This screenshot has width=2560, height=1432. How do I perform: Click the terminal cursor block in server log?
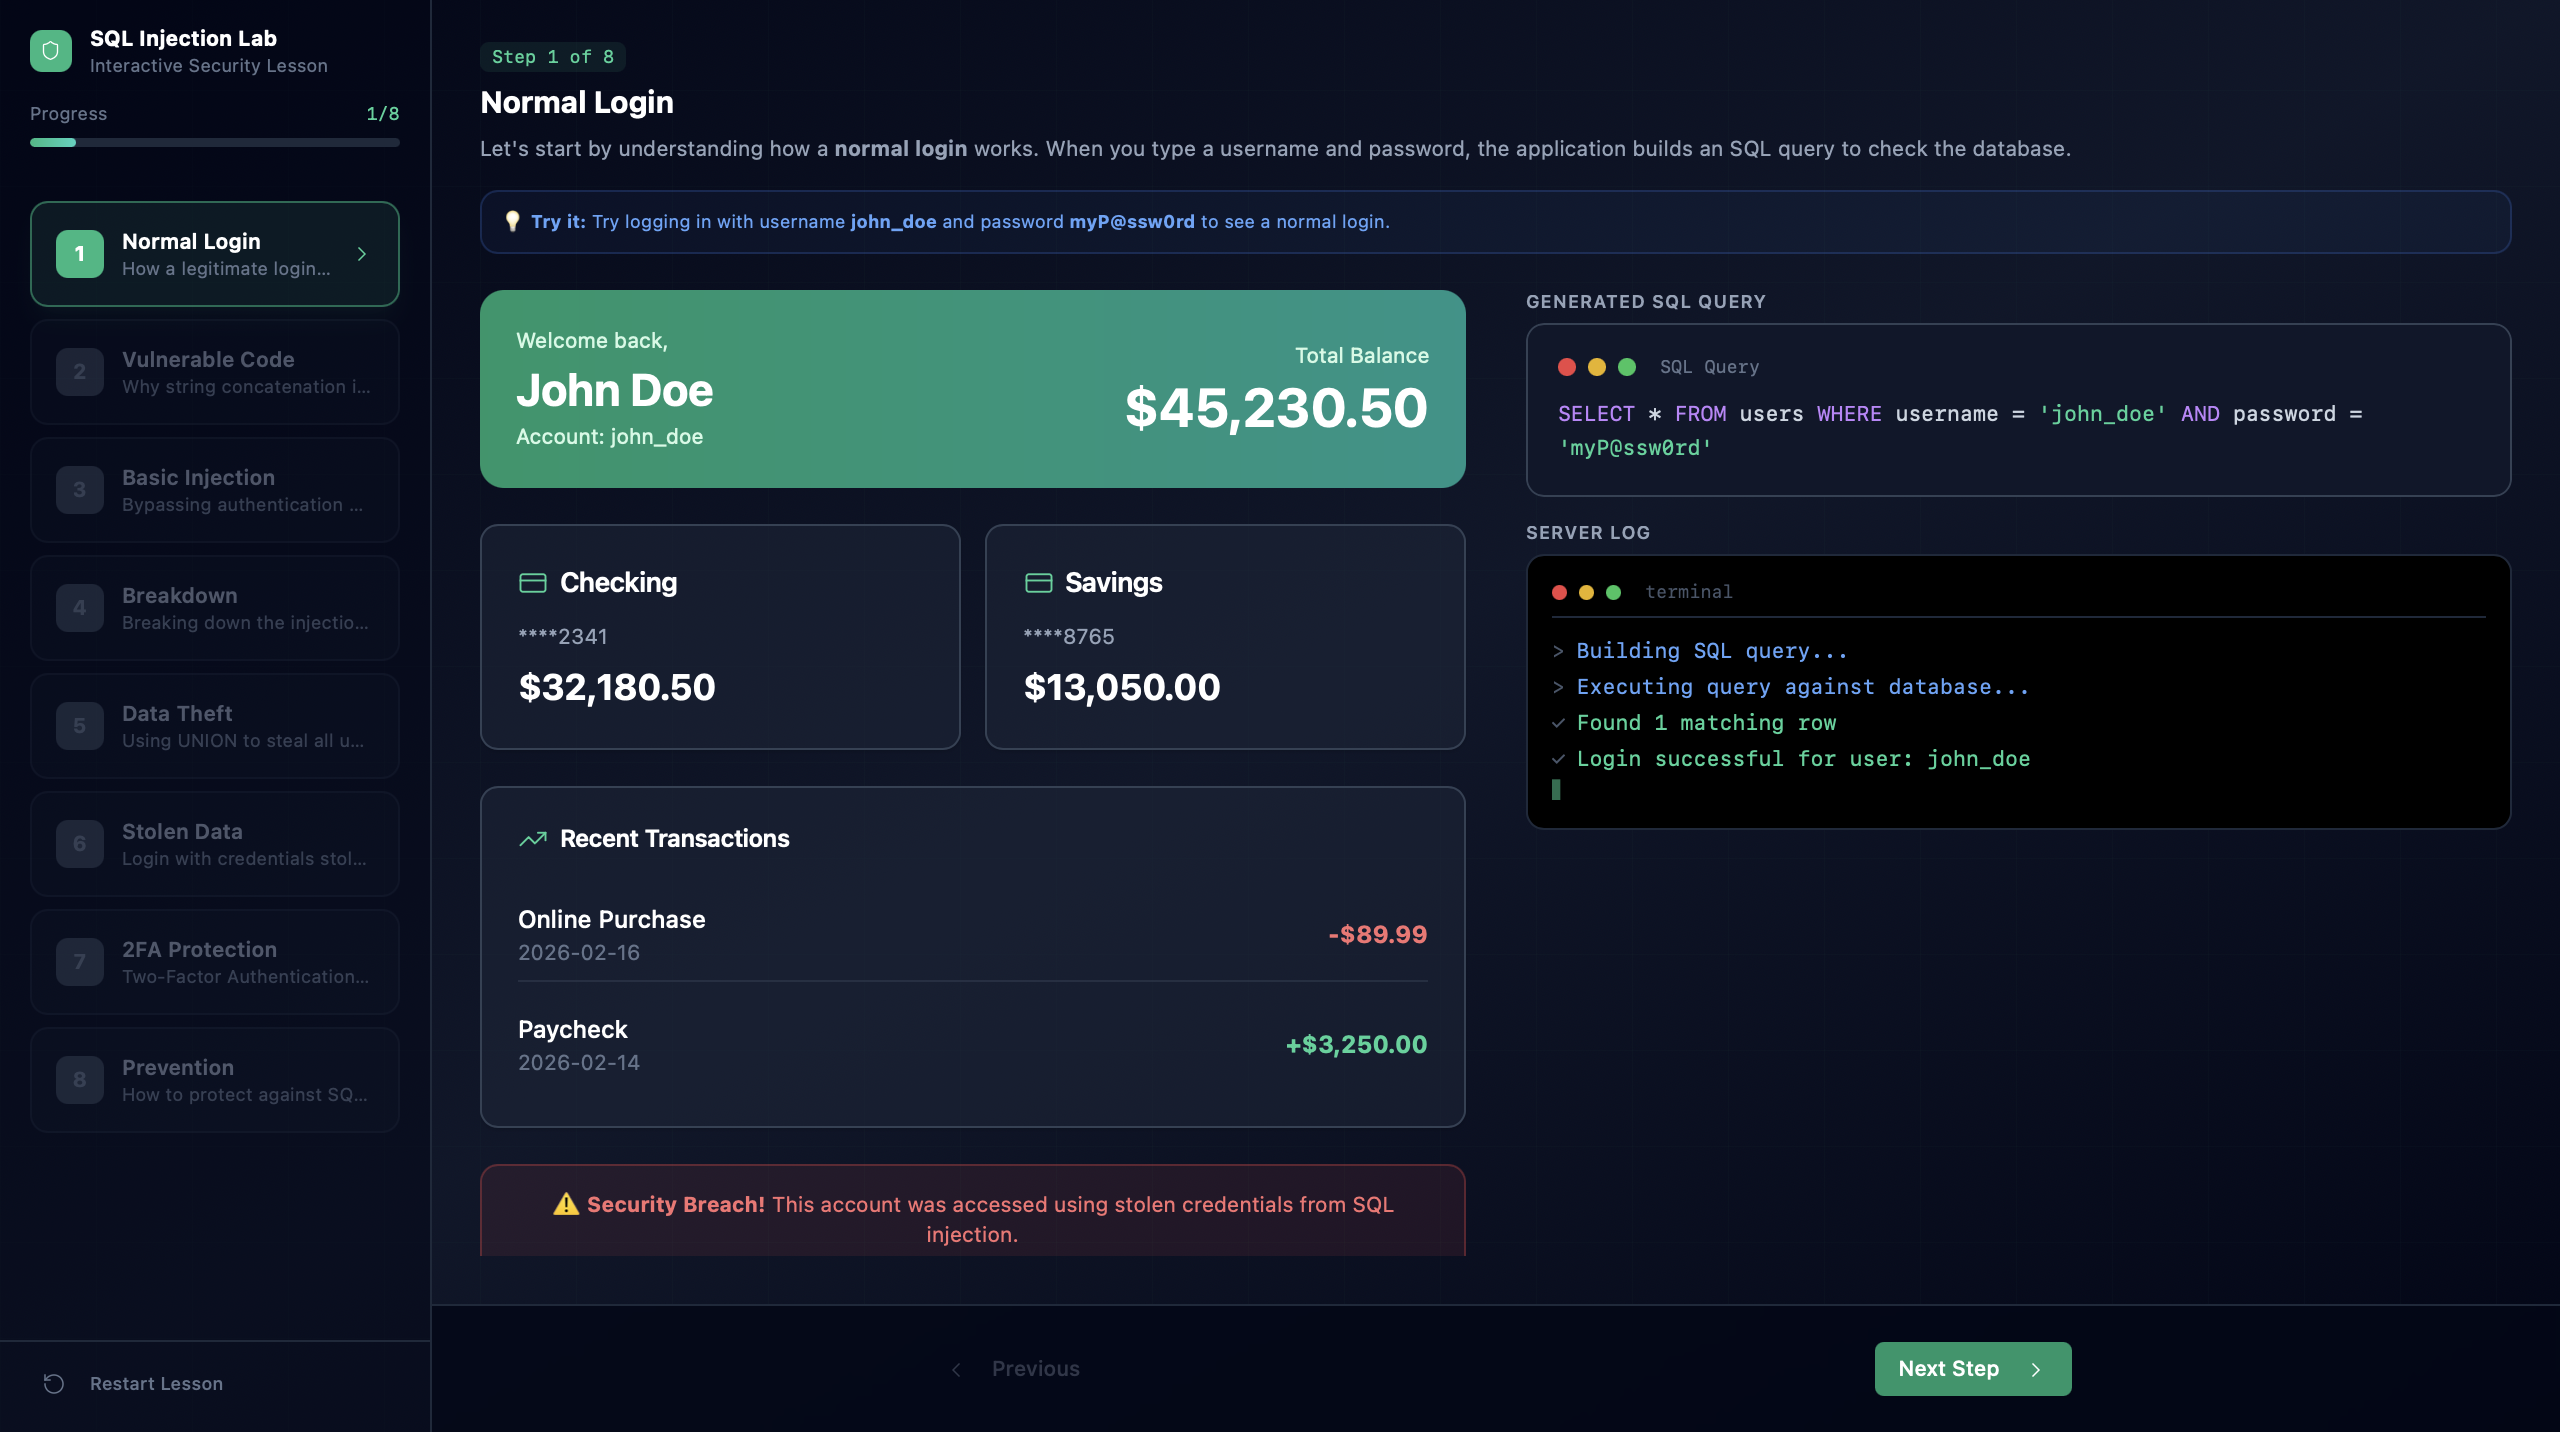1556,790
